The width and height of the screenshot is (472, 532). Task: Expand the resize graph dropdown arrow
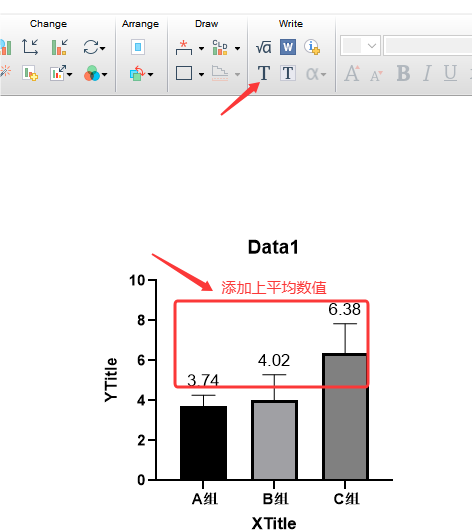(70, 74)
